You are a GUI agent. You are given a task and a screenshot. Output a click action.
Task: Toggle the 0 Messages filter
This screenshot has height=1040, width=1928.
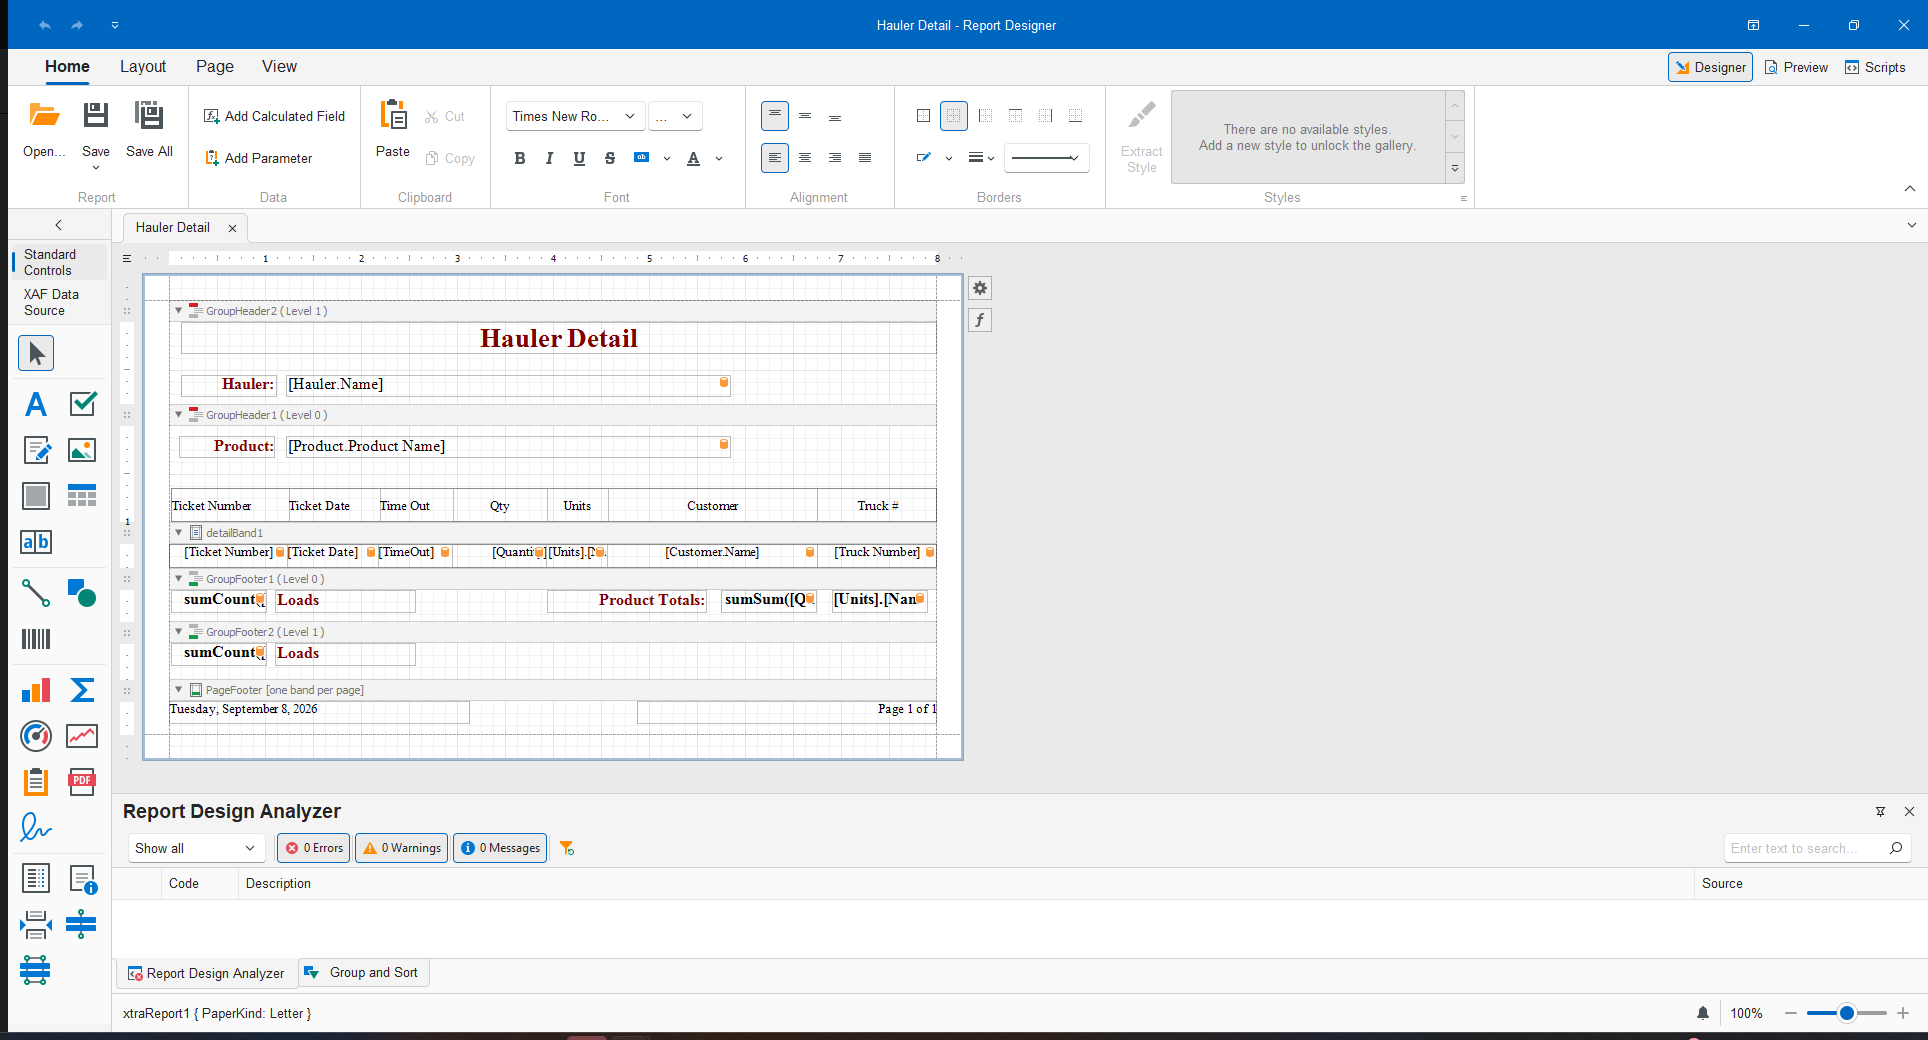[x=500, y=848]
